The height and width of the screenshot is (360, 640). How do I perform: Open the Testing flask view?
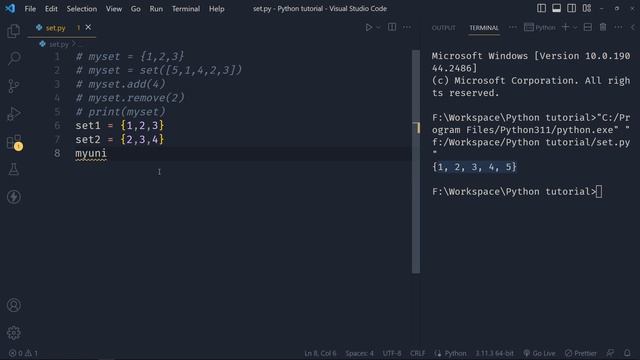(x=13, y=169)
